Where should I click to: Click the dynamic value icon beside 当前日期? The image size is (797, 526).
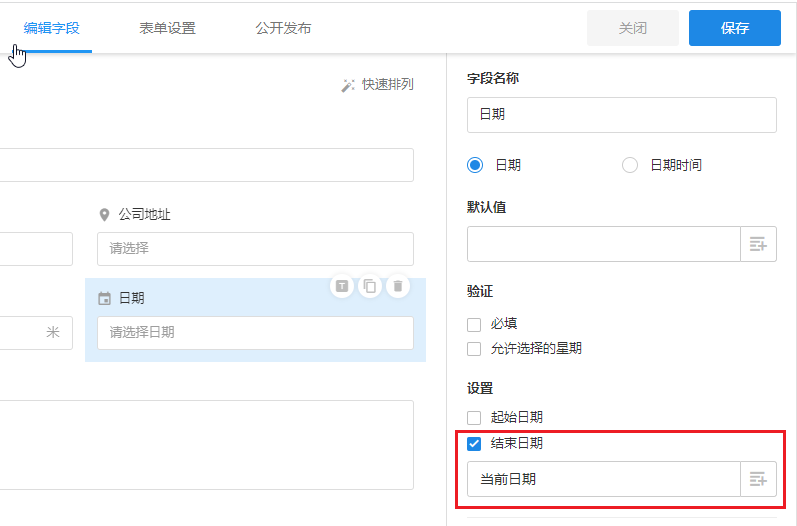(758, 480)
